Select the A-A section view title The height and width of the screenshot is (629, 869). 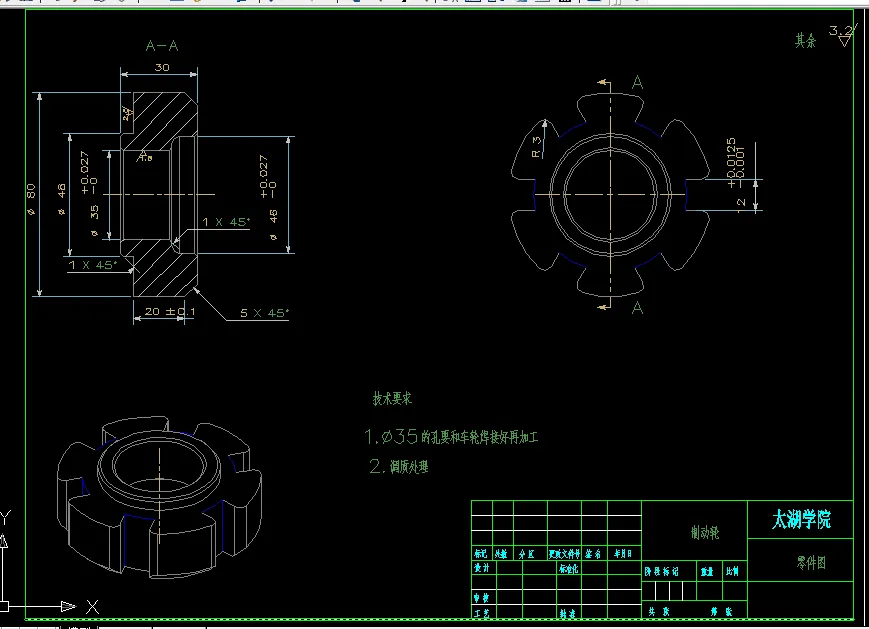click(162, 46)
